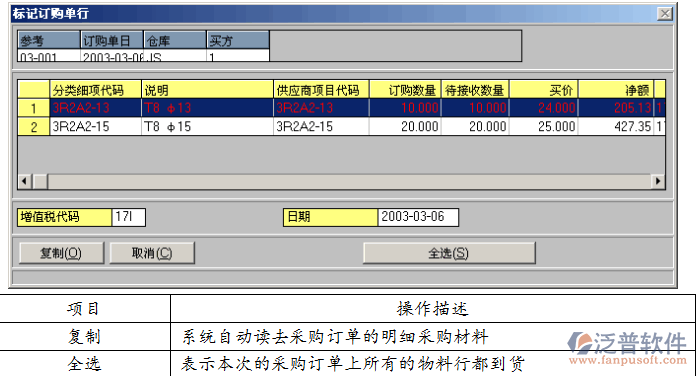
Task: Click the 供应商项目代码 column header
Action: click(x=321, y=90)
